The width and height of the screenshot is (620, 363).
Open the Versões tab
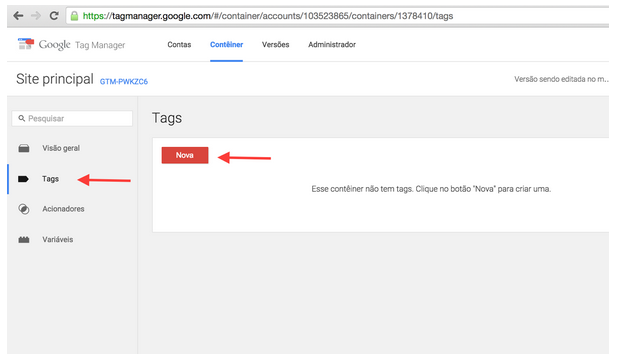(276, 45)
